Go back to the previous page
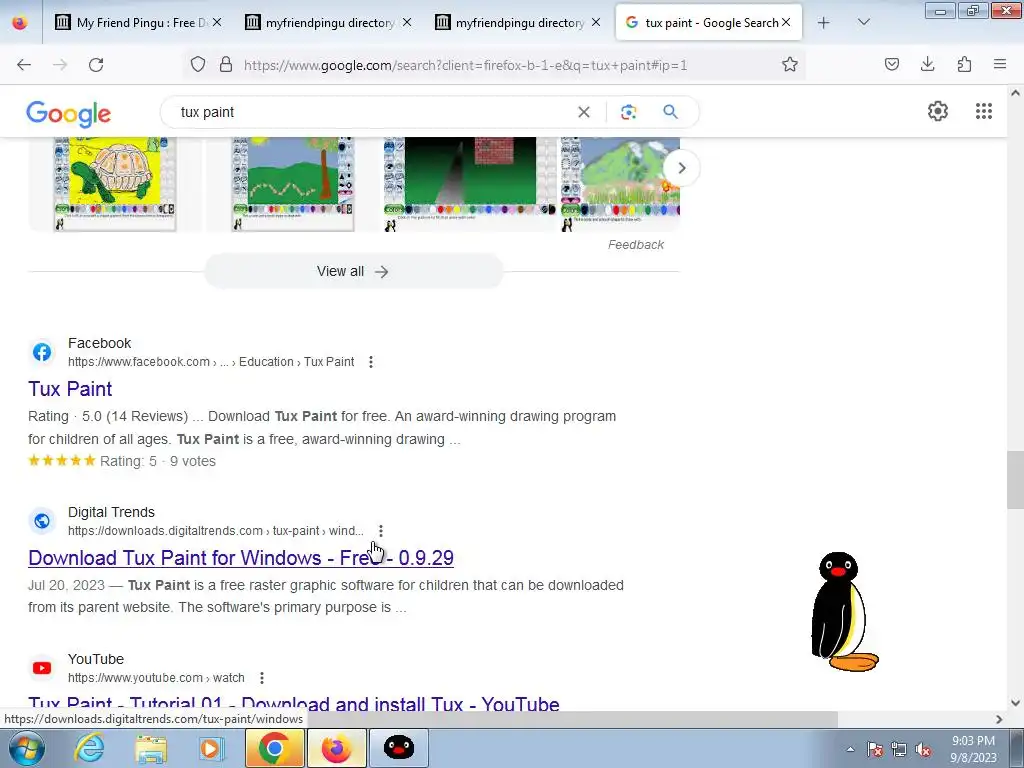 coord(24,64)
